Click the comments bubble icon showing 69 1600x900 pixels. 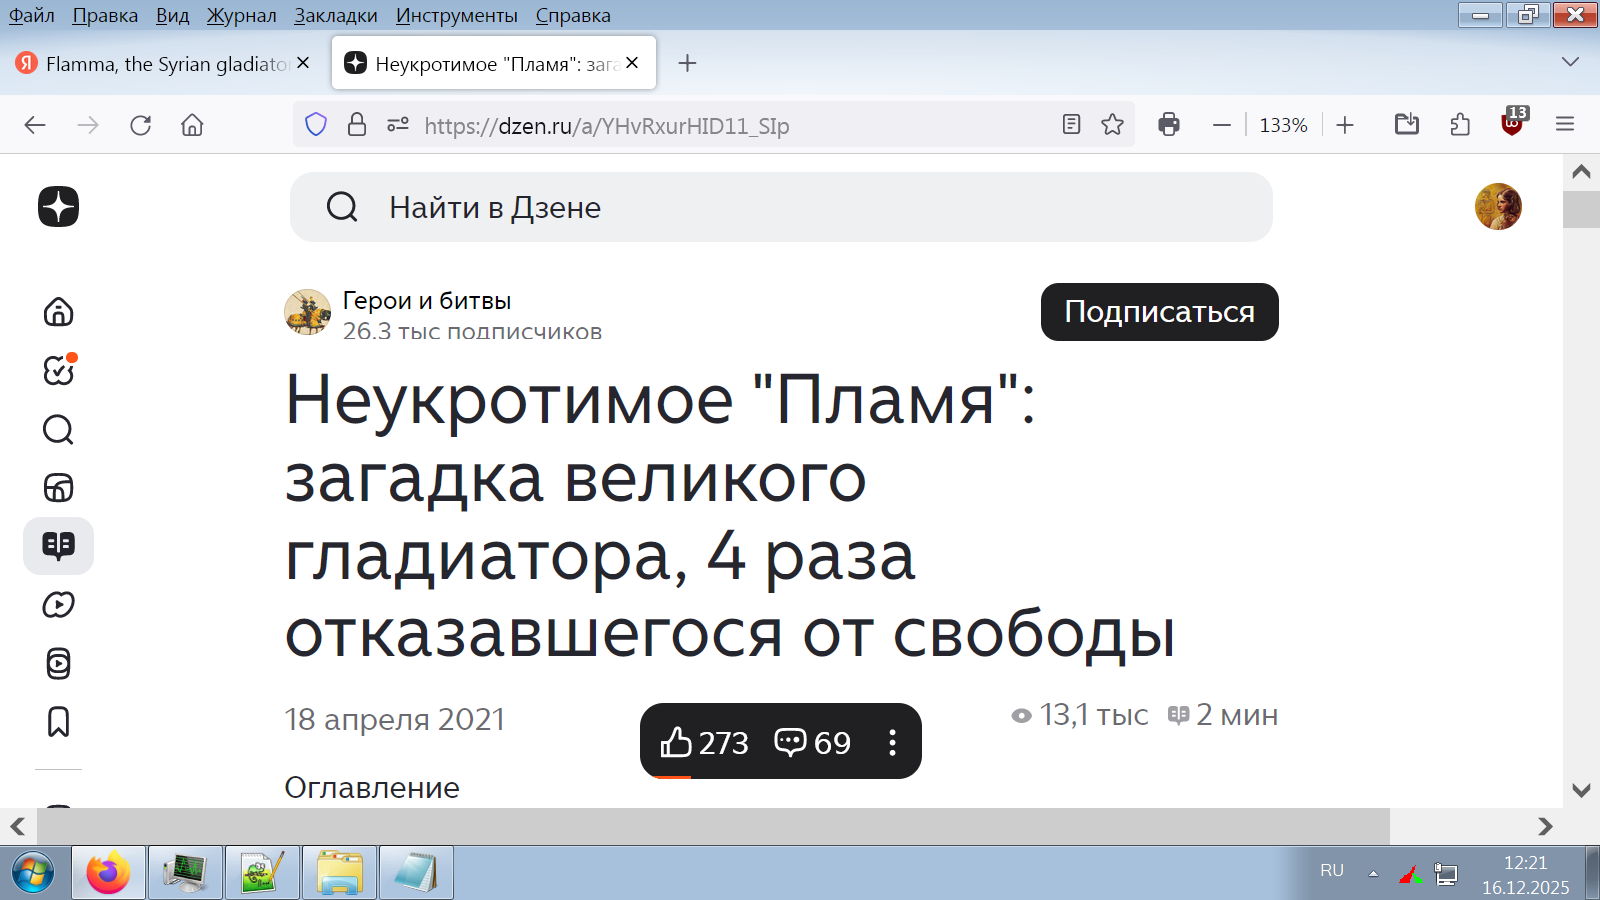click(x=790, y=742)
